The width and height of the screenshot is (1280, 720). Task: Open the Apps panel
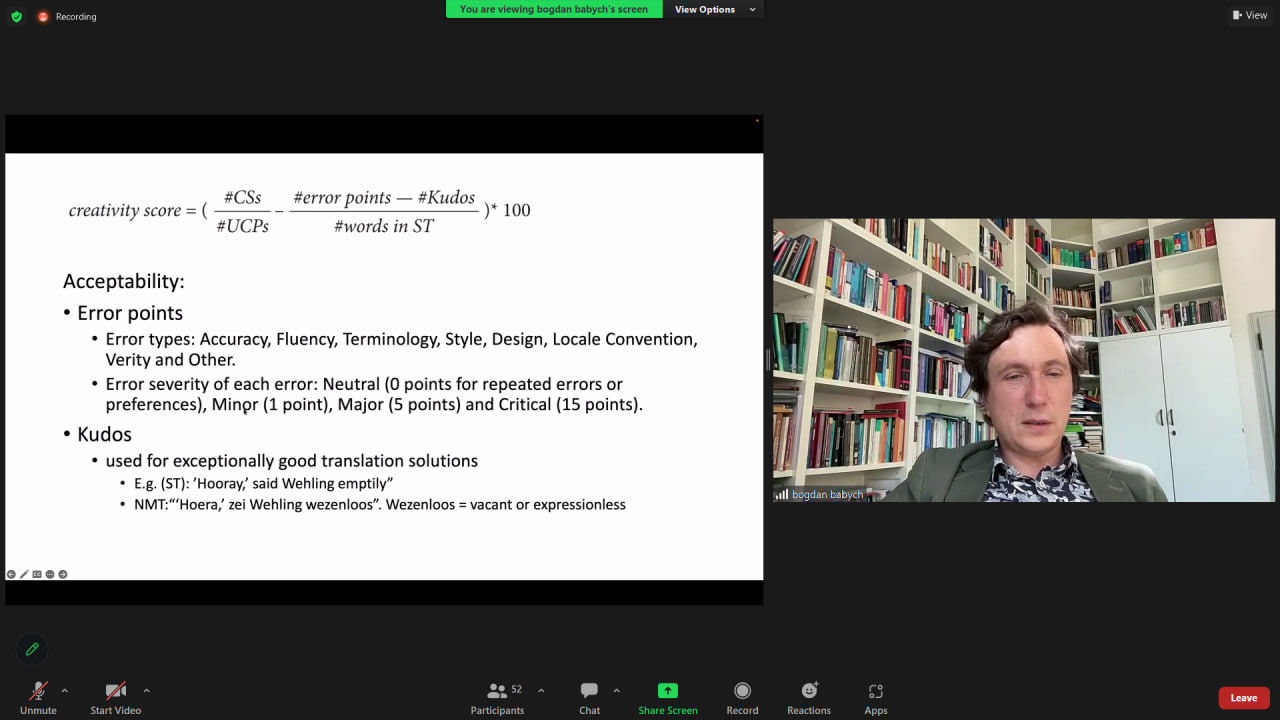[x=876, y=697]
